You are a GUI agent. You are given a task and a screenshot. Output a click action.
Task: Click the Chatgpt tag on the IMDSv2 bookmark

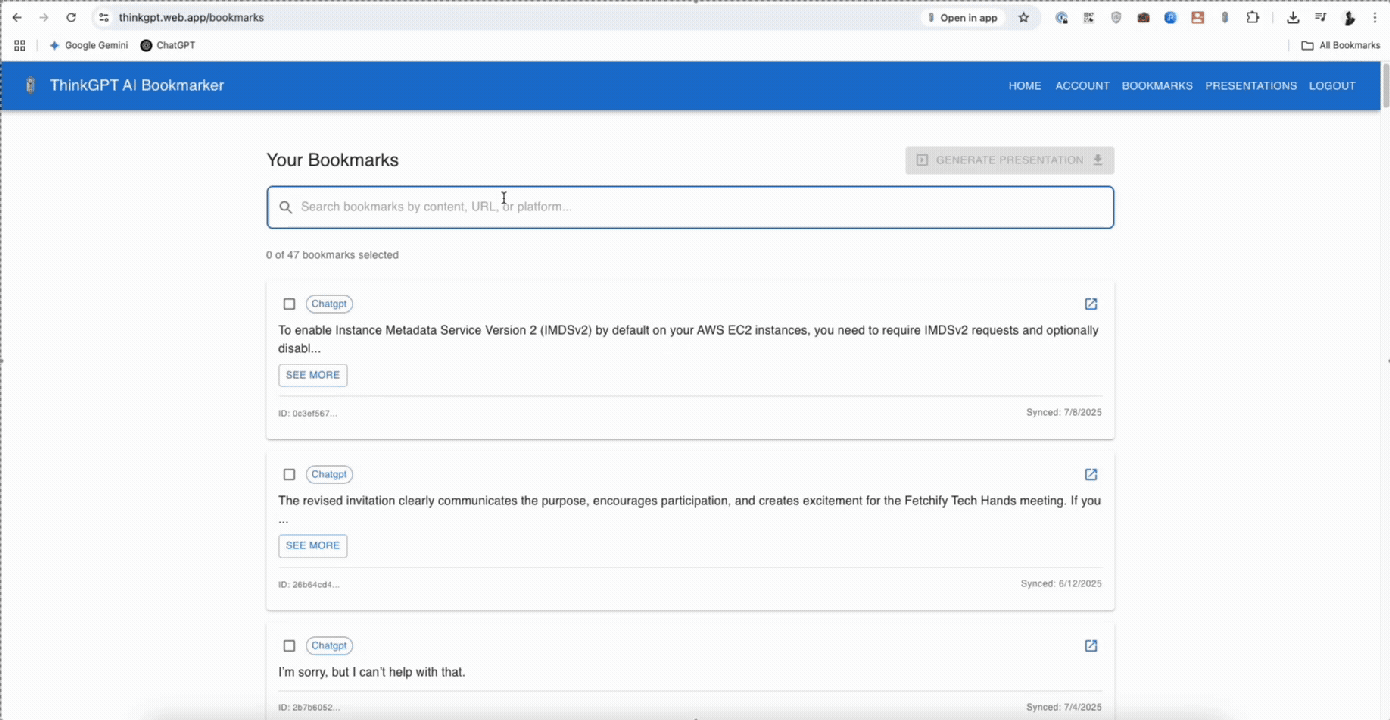[329, 304]
